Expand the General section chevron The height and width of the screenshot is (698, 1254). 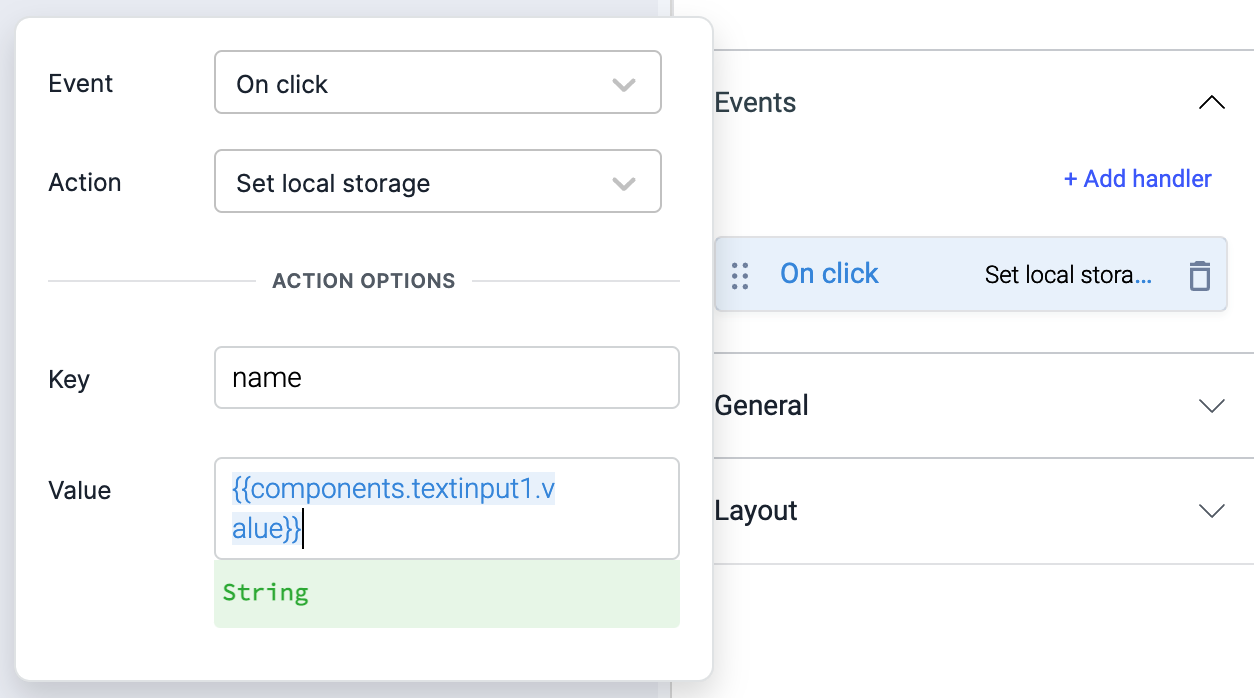tap(1211, 405)
